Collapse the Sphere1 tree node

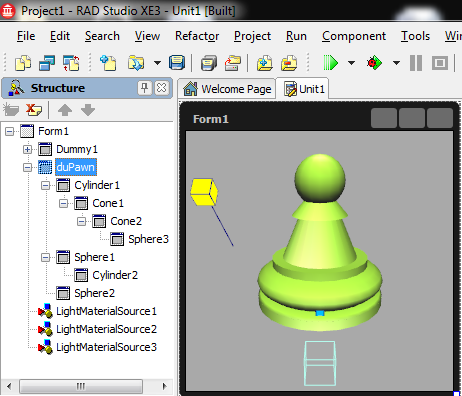(x=45, y=257)
